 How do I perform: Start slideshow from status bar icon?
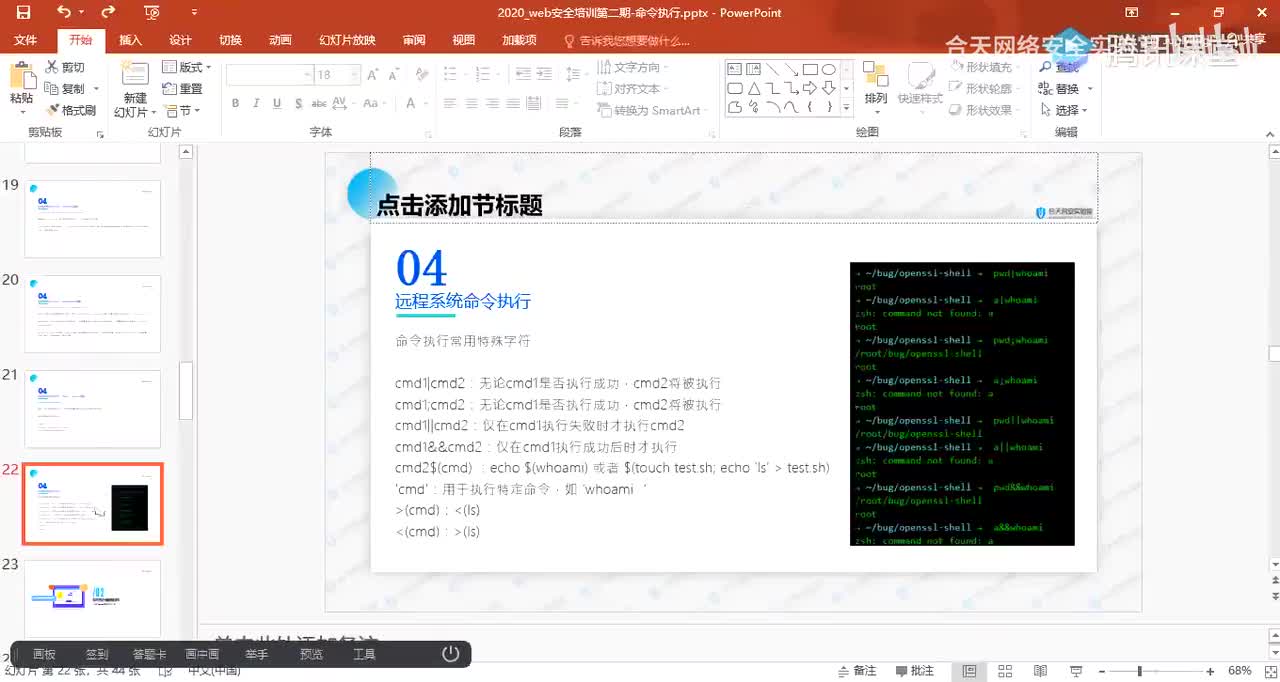1076,671
